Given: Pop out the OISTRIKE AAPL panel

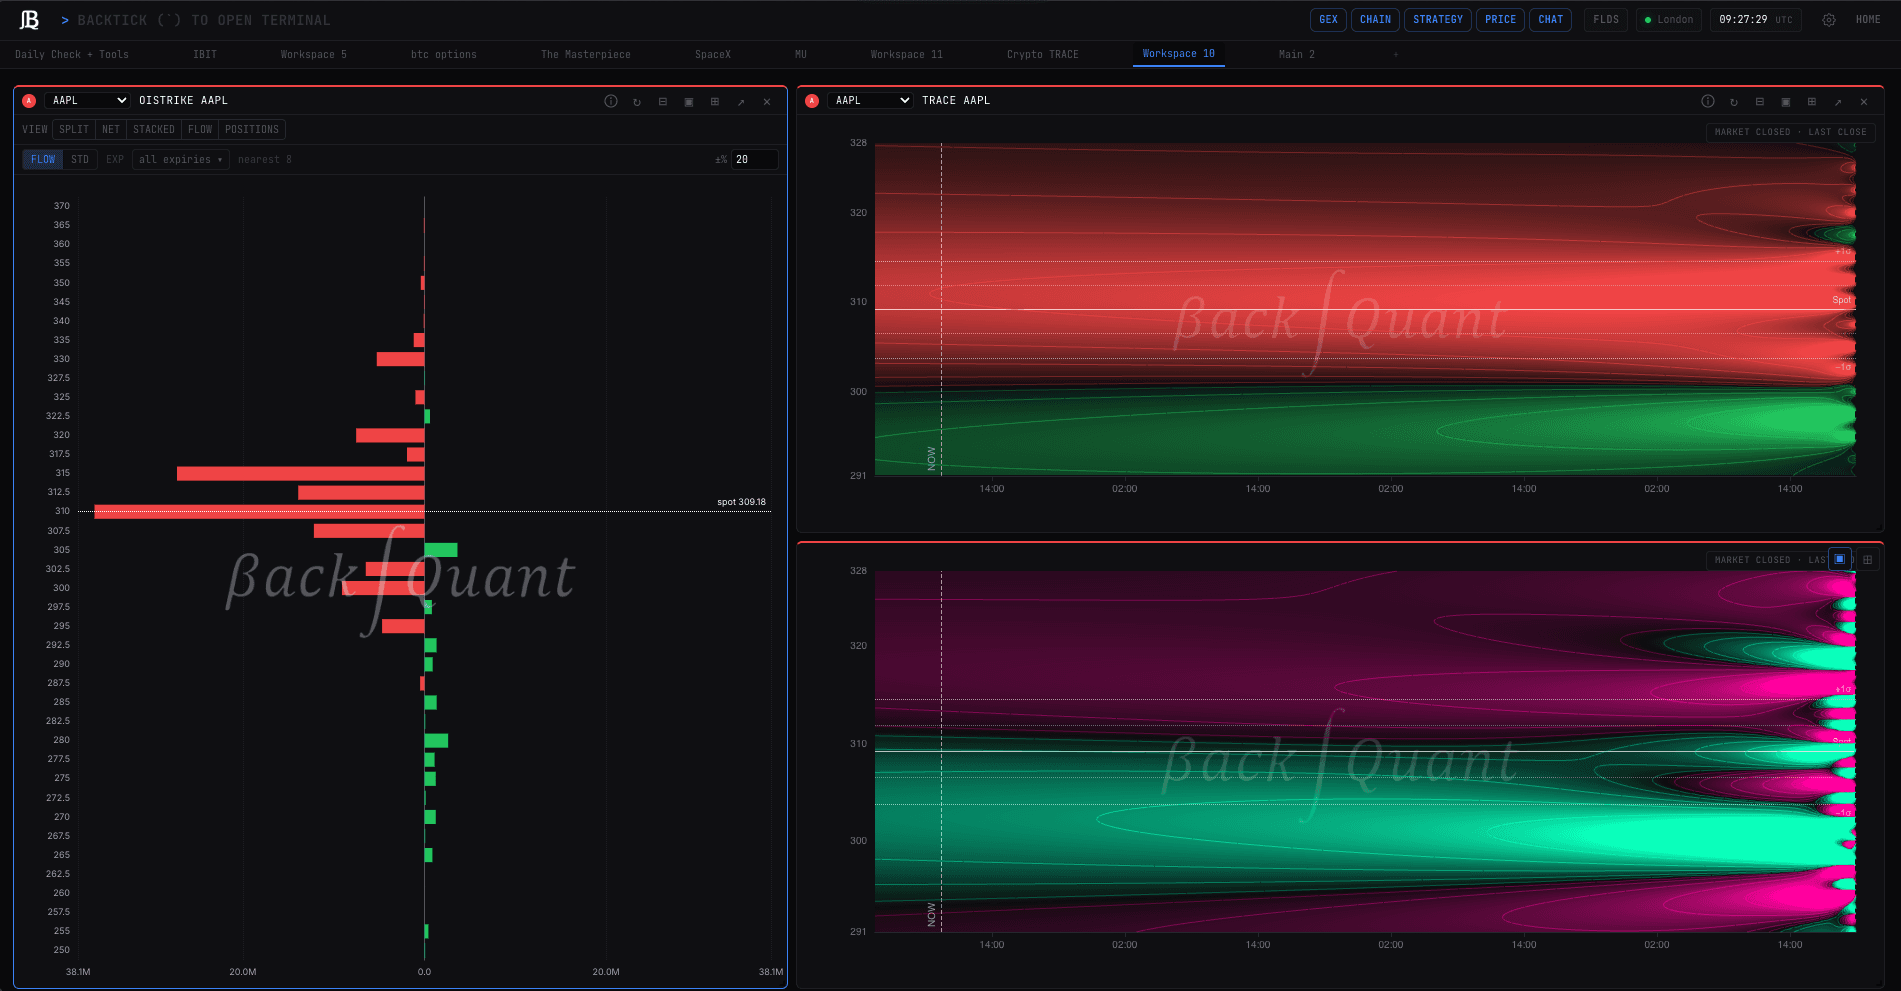Looking at the screenshot, I should 741,101.
